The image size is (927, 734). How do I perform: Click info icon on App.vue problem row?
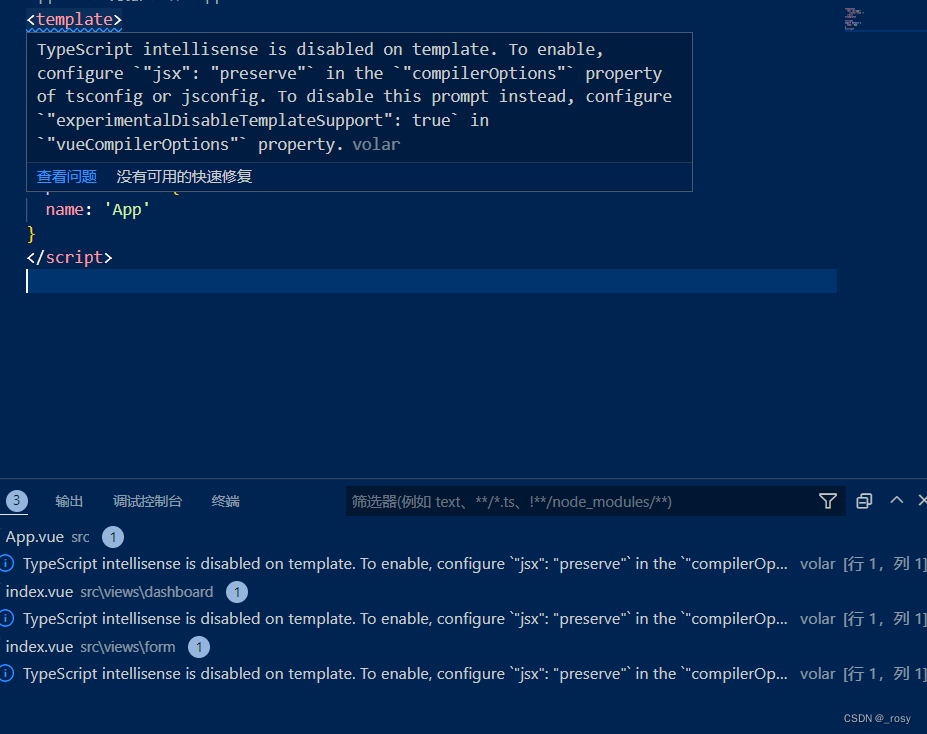(x=7, y=563)
